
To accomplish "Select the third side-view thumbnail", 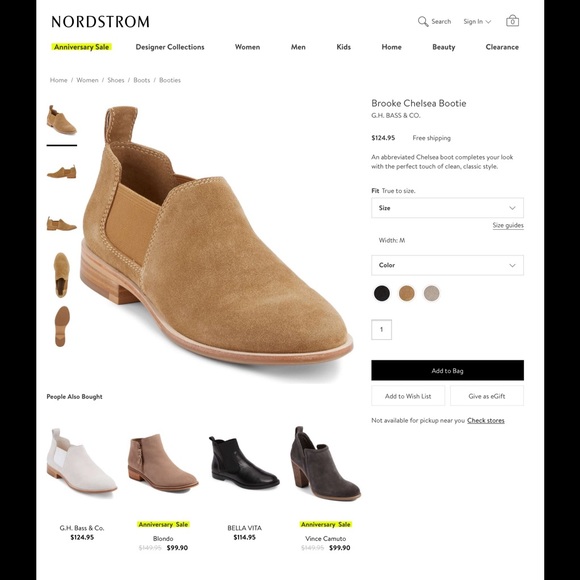I will (x=61, y=224).
